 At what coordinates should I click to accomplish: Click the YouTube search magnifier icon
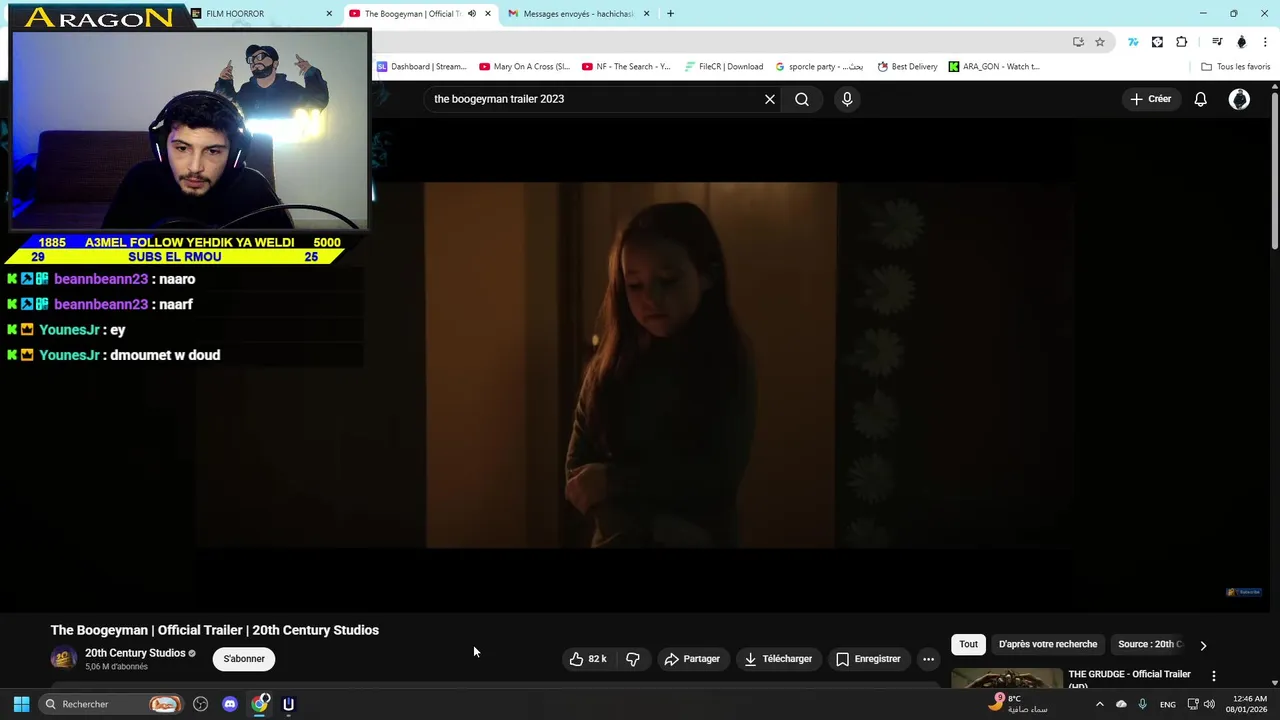pos(802,99)
